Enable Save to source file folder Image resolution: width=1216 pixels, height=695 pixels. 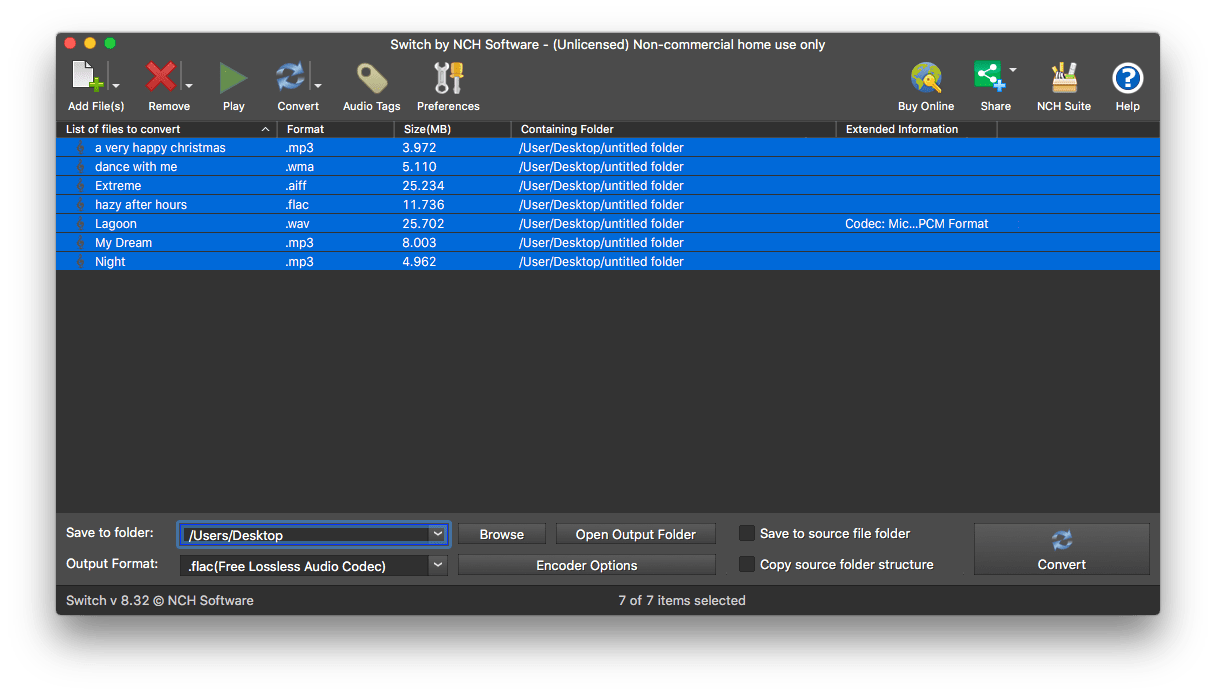point(746,533)
